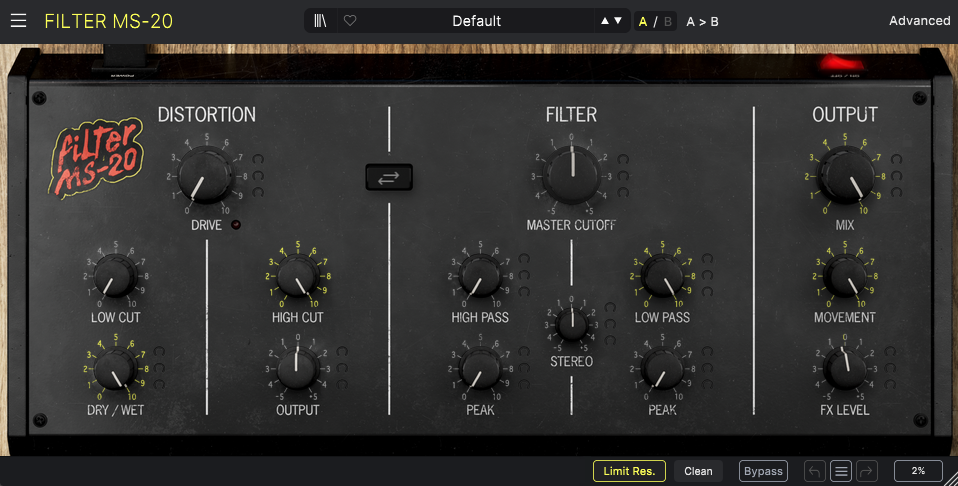This screenshot has height=486, width=958.
Task: Click the MOVEMENT knob
Action: (844, 276)
